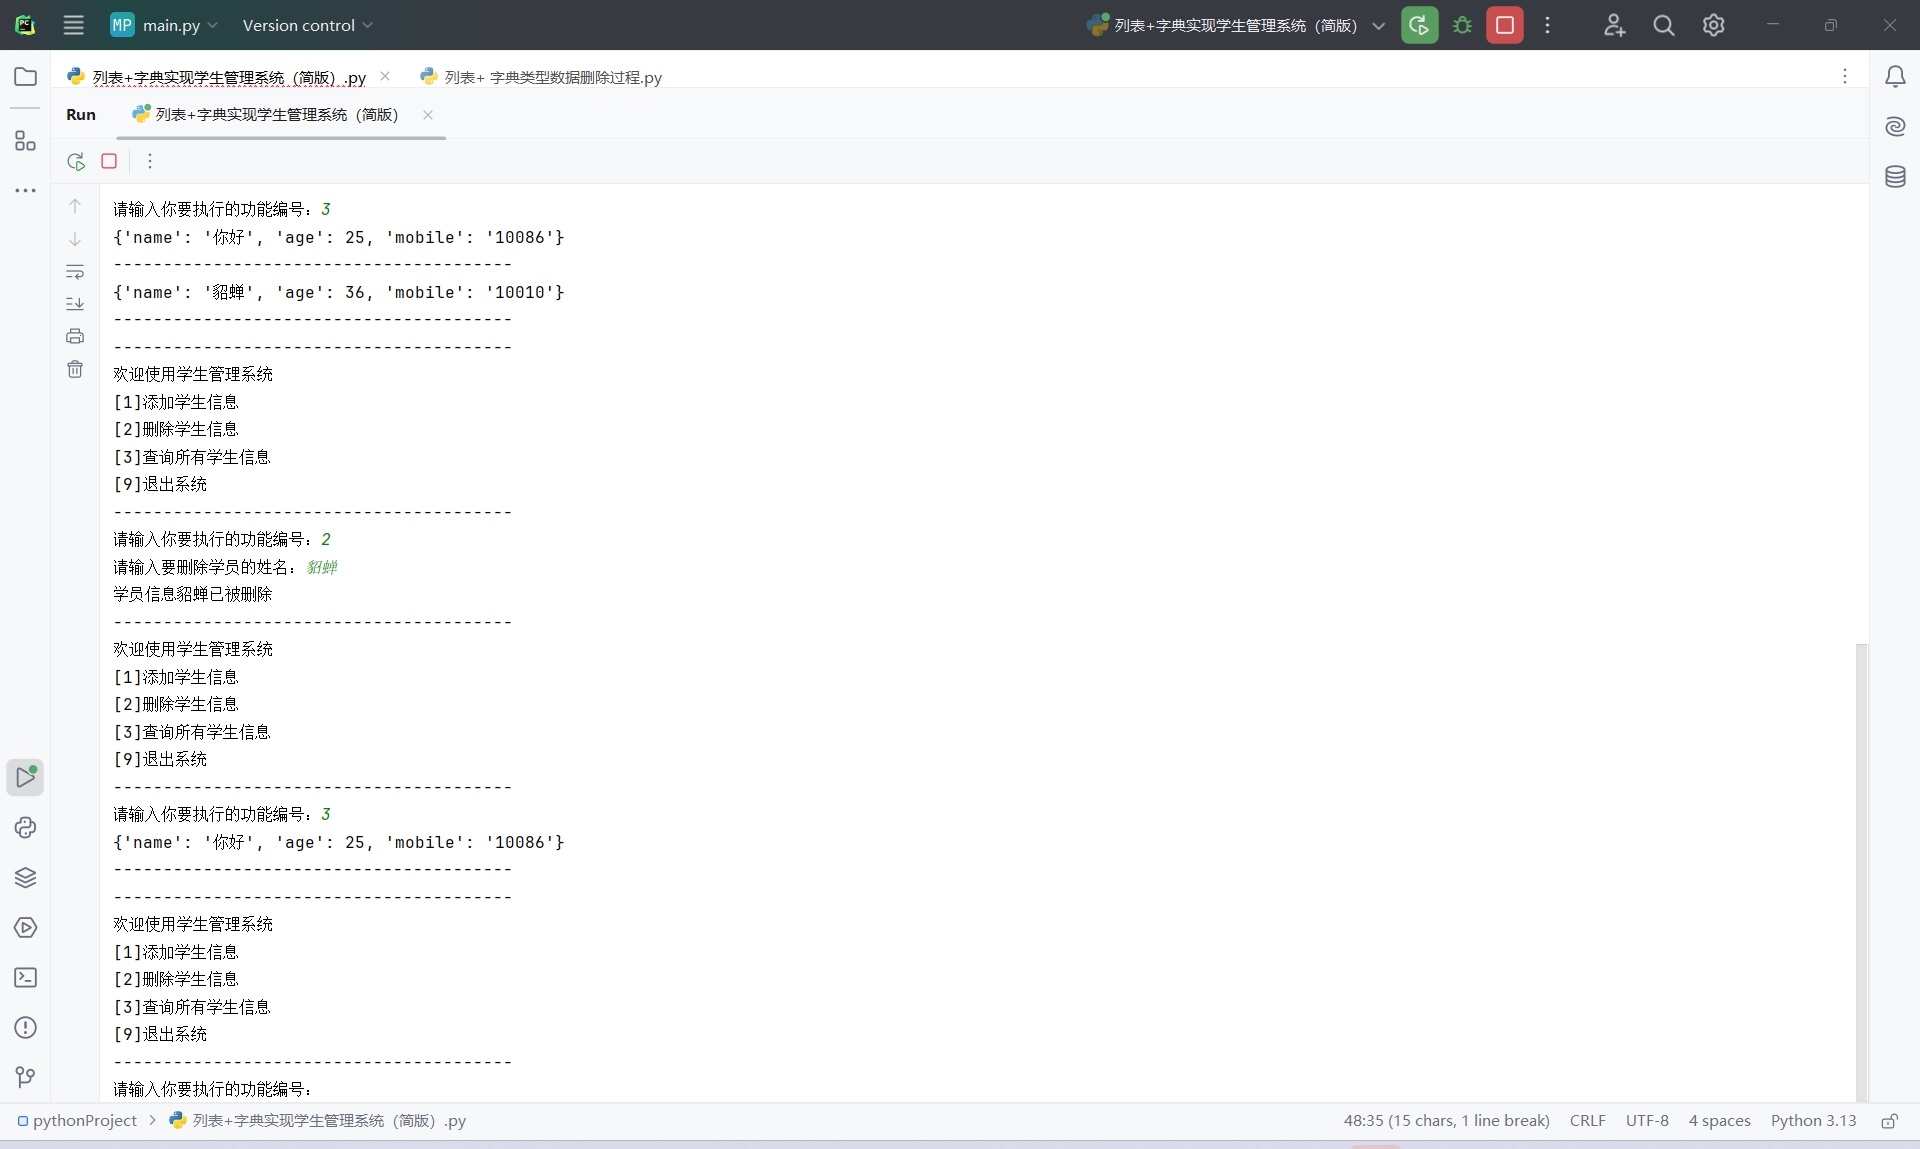The height and width of the screenshot is (1149, 1920).
Task: Stop the process with red square icon
Action: (x=109, y=161)
